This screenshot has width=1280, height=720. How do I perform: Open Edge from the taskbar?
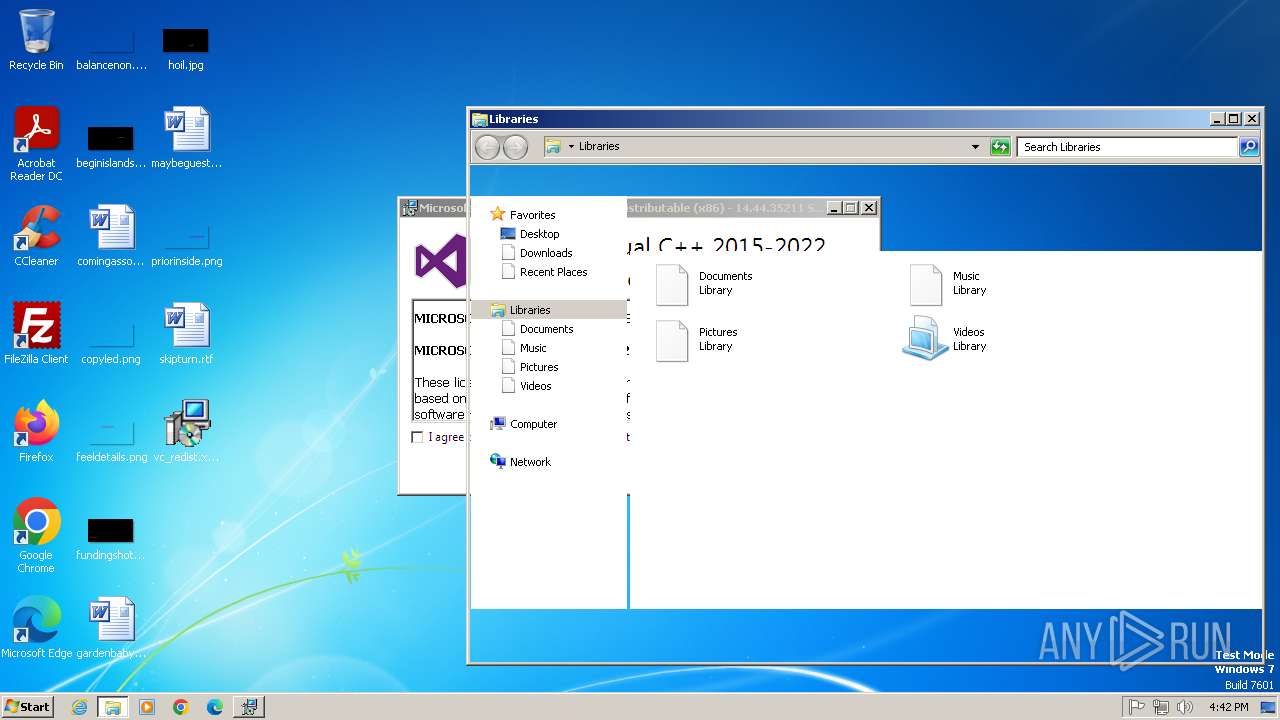point(215,707)
